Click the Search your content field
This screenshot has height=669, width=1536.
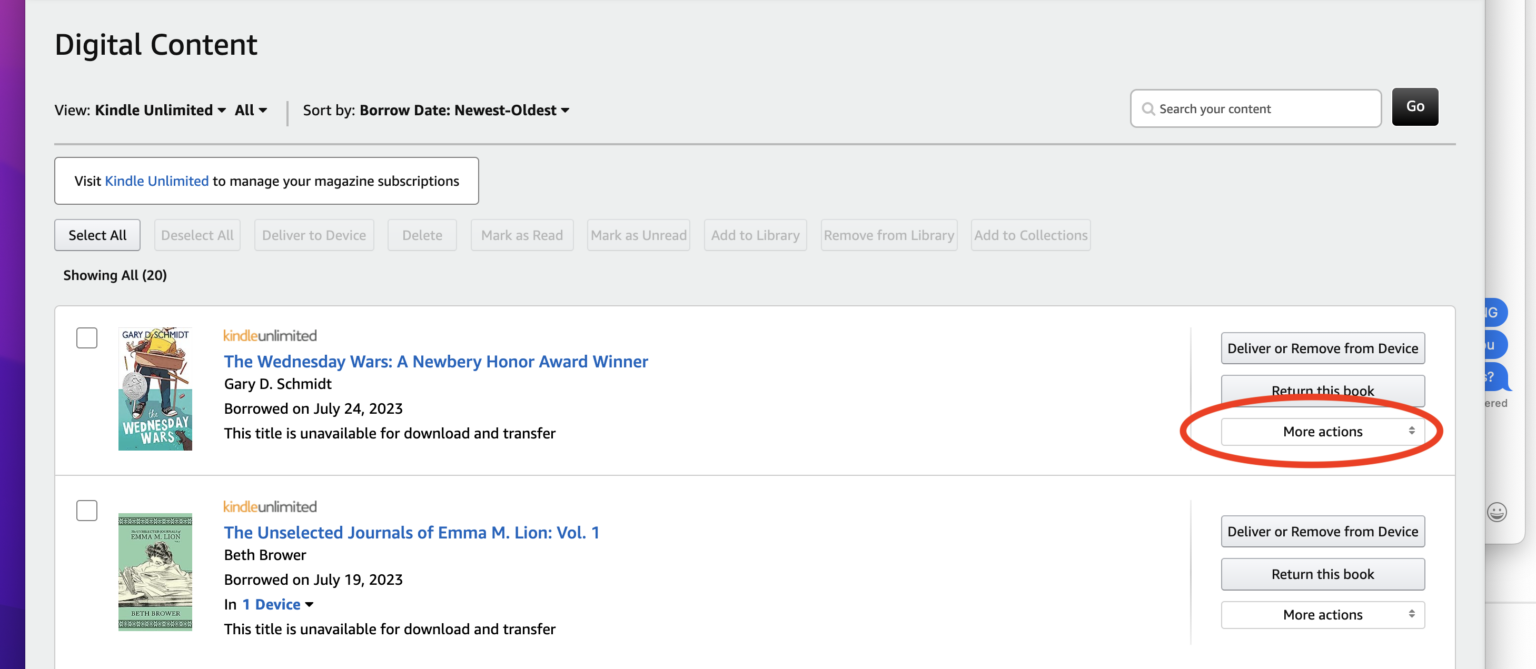pyautogui.click(x=1255, y=108)
